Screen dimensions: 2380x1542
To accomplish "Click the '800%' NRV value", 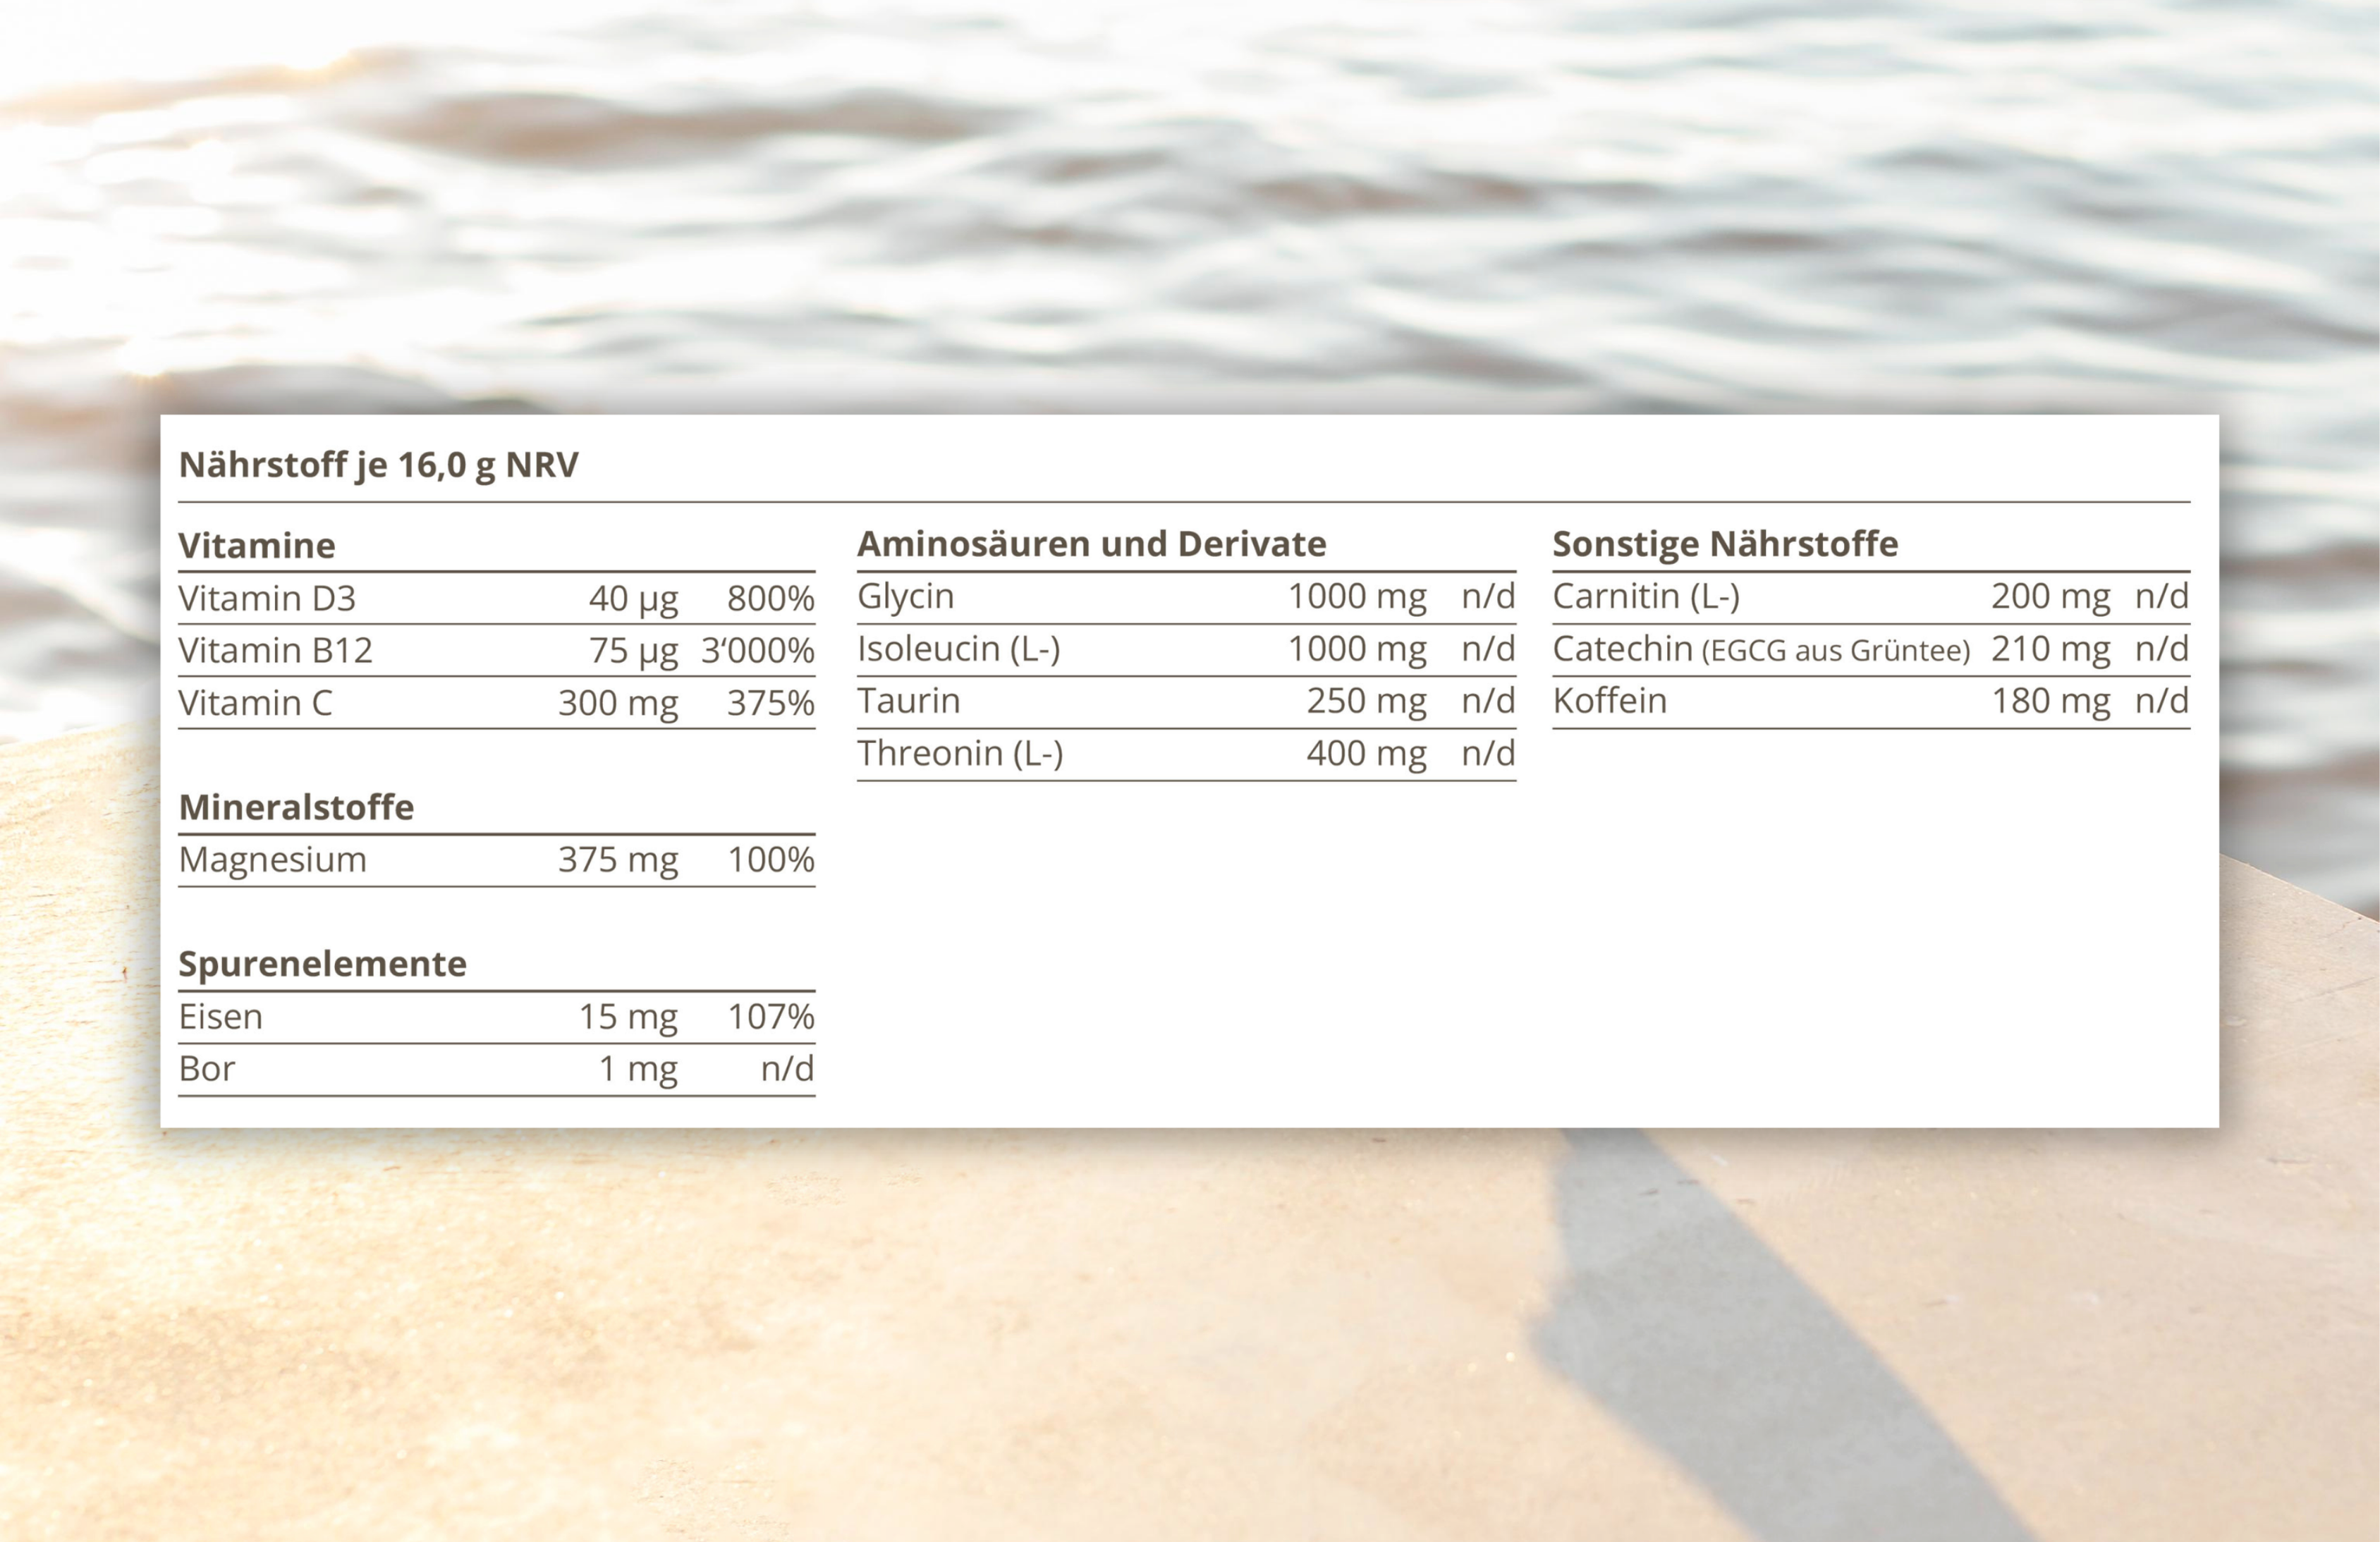I will (x=770, y=598).
